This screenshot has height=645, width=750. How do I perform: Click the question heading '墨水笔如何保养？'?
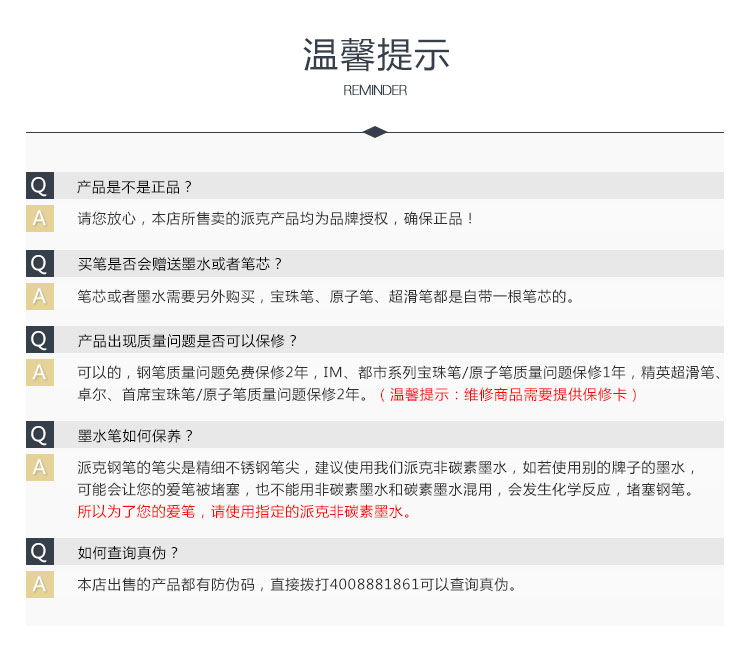coord(135,436)
